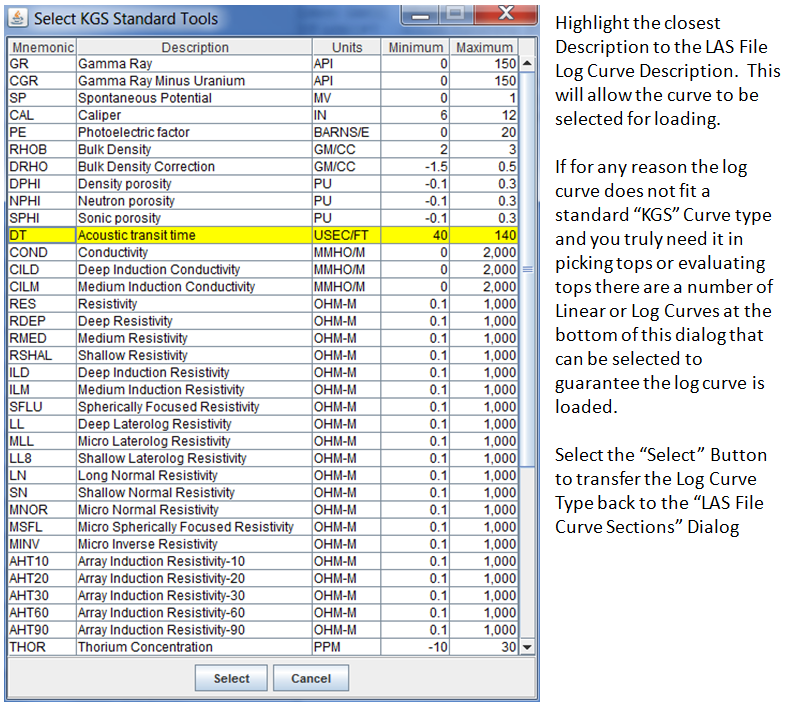Click the Java icon in title bar
Viewport: 788px width, 709px height.
[18, 18]
